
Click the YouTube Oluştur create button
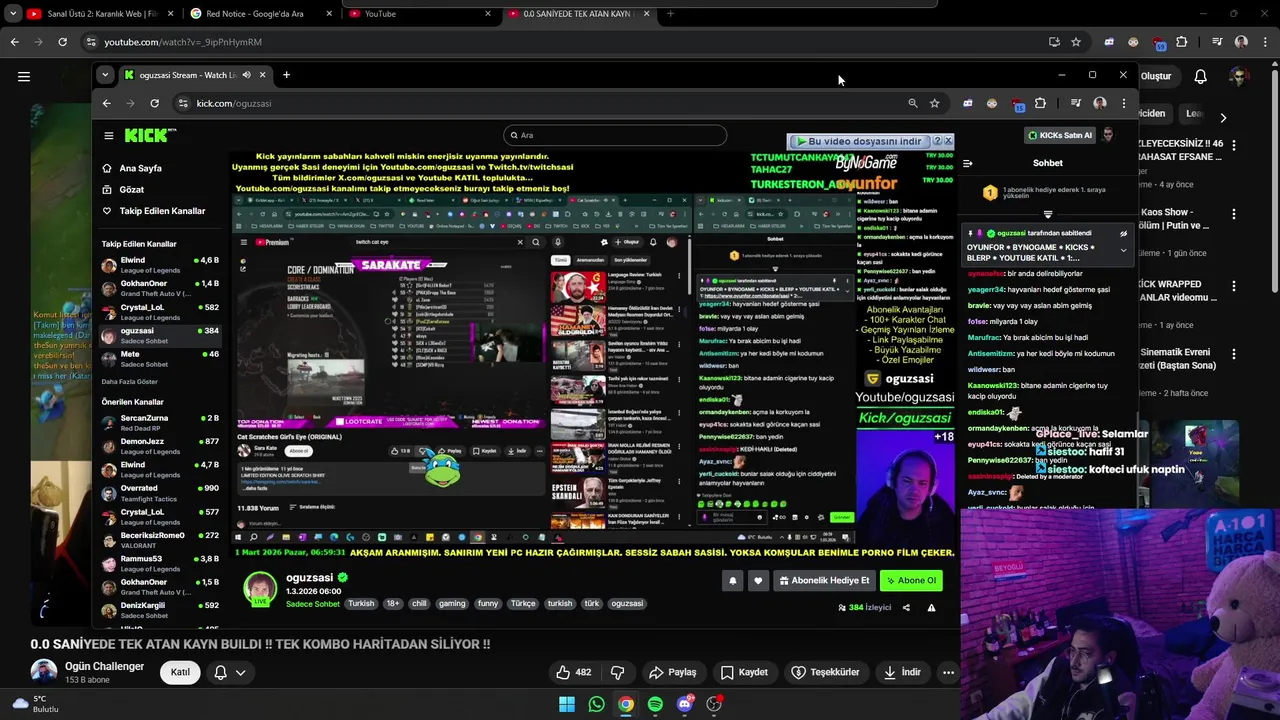1156,76
